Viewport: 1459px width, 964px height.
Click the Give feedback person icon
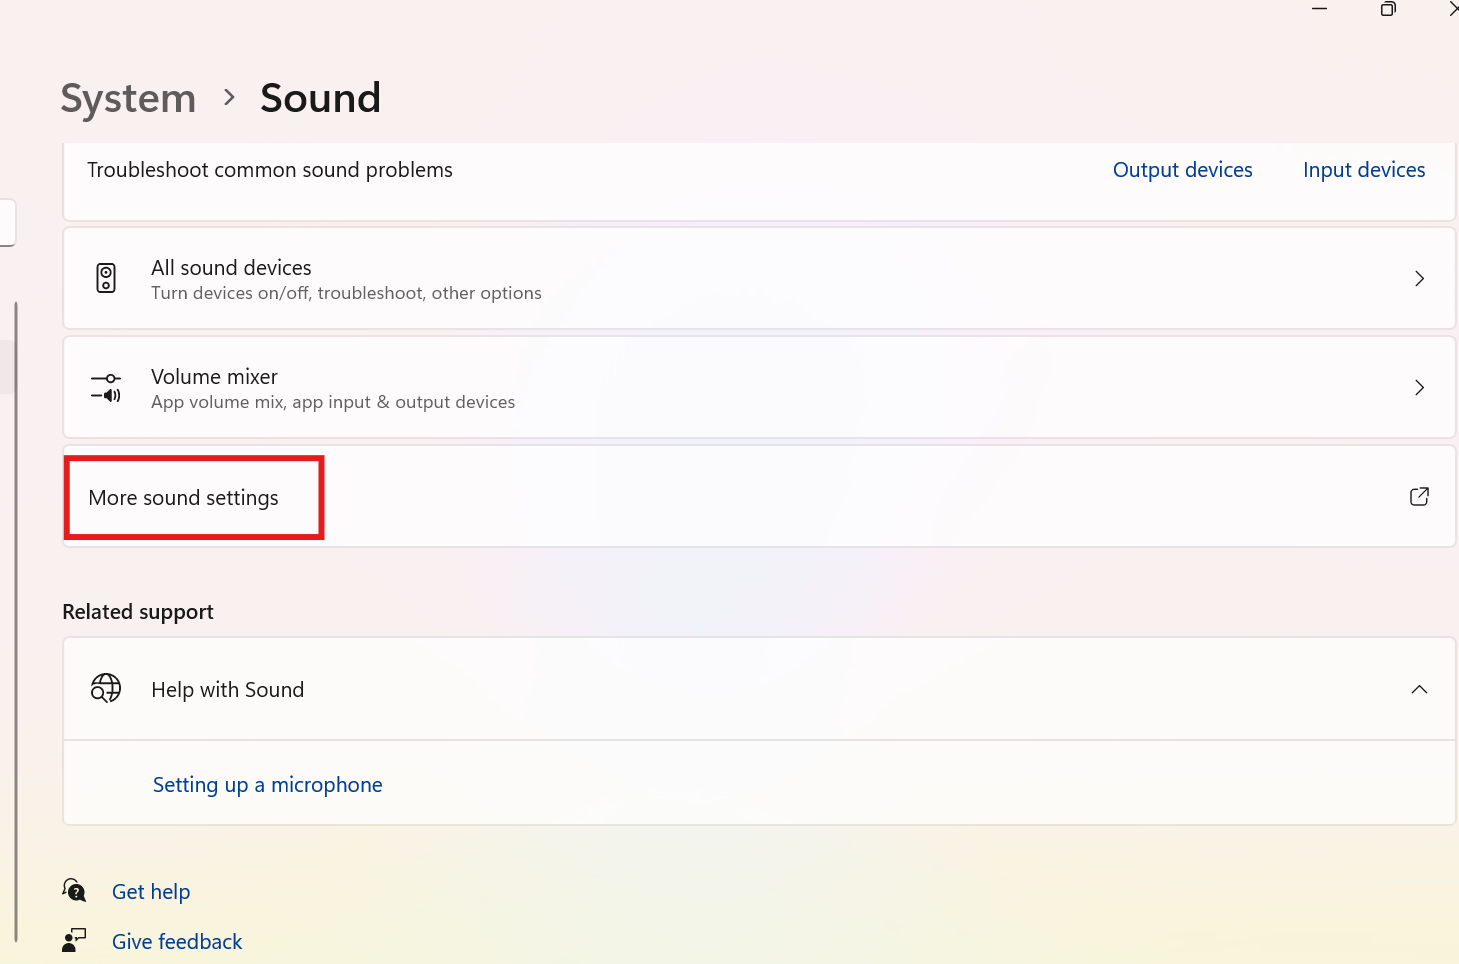pyautogui.click(x=74, y=940)
